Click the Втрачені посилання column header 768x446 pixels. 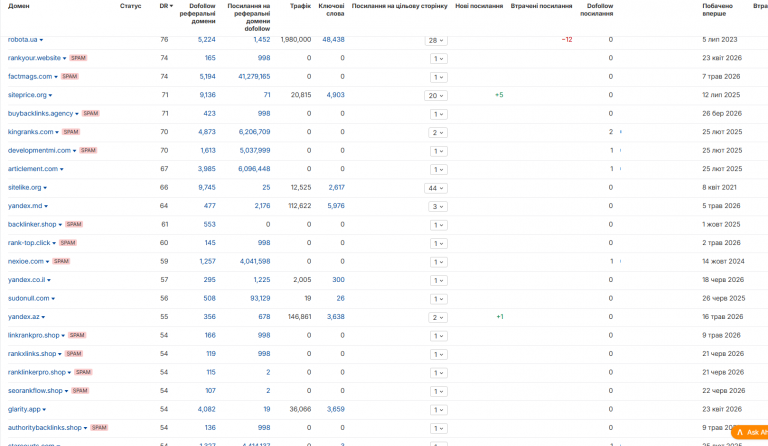point(541,6)
